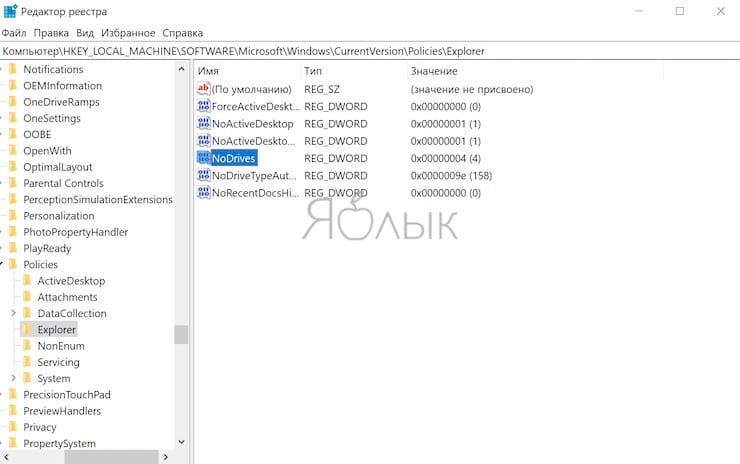This screenshot has width=740, height=464.
Task: Click the PrecisionTouchPad folder icon
Action: [13, 395]
